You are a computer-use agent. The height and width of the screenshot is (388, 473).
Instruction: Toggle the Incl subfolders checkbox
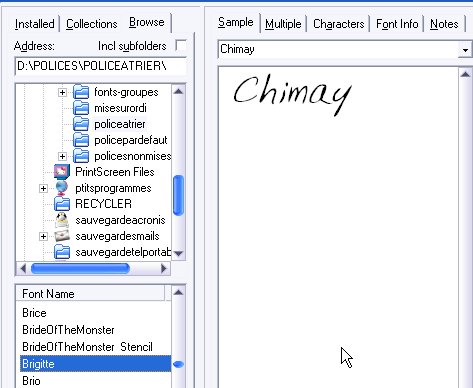181,46
